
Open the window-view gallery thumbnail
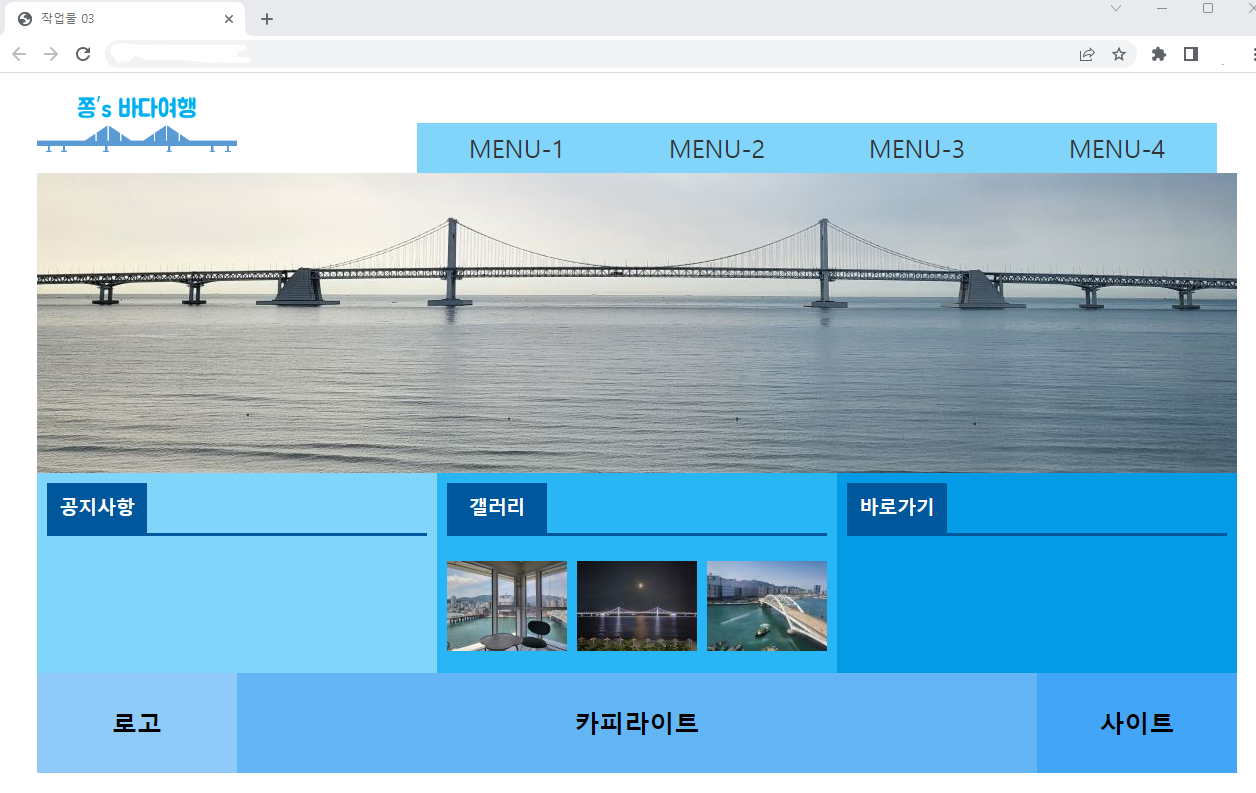pyautogui.click(x=507, y=606)
